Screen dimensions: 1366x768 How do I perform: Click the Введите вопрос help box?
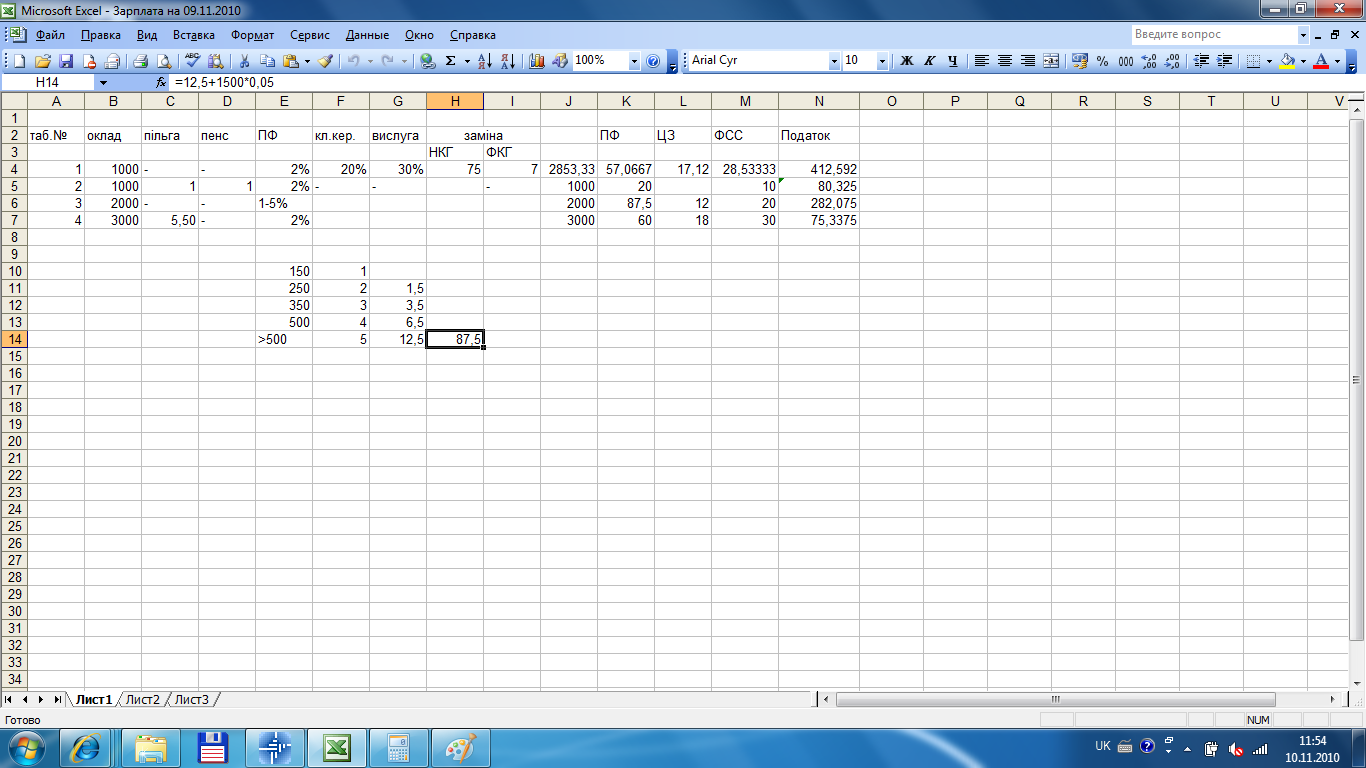point(1214,35)
